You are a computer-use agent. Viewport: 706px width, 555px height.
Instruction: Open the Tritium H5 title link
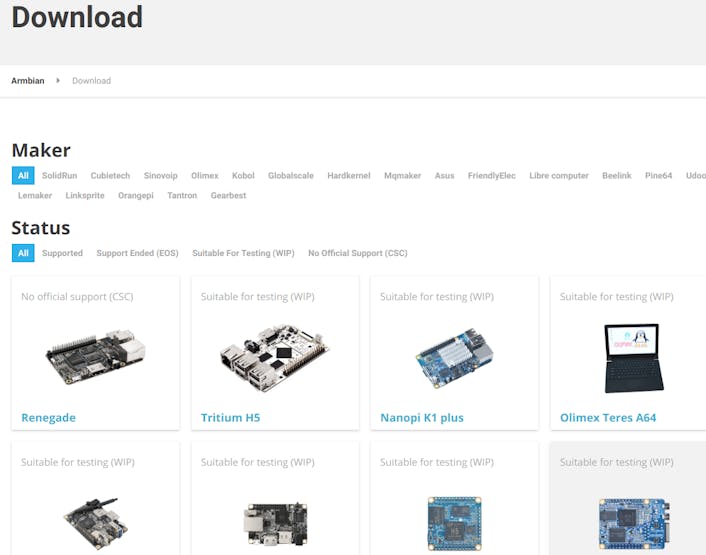point(231,418)
